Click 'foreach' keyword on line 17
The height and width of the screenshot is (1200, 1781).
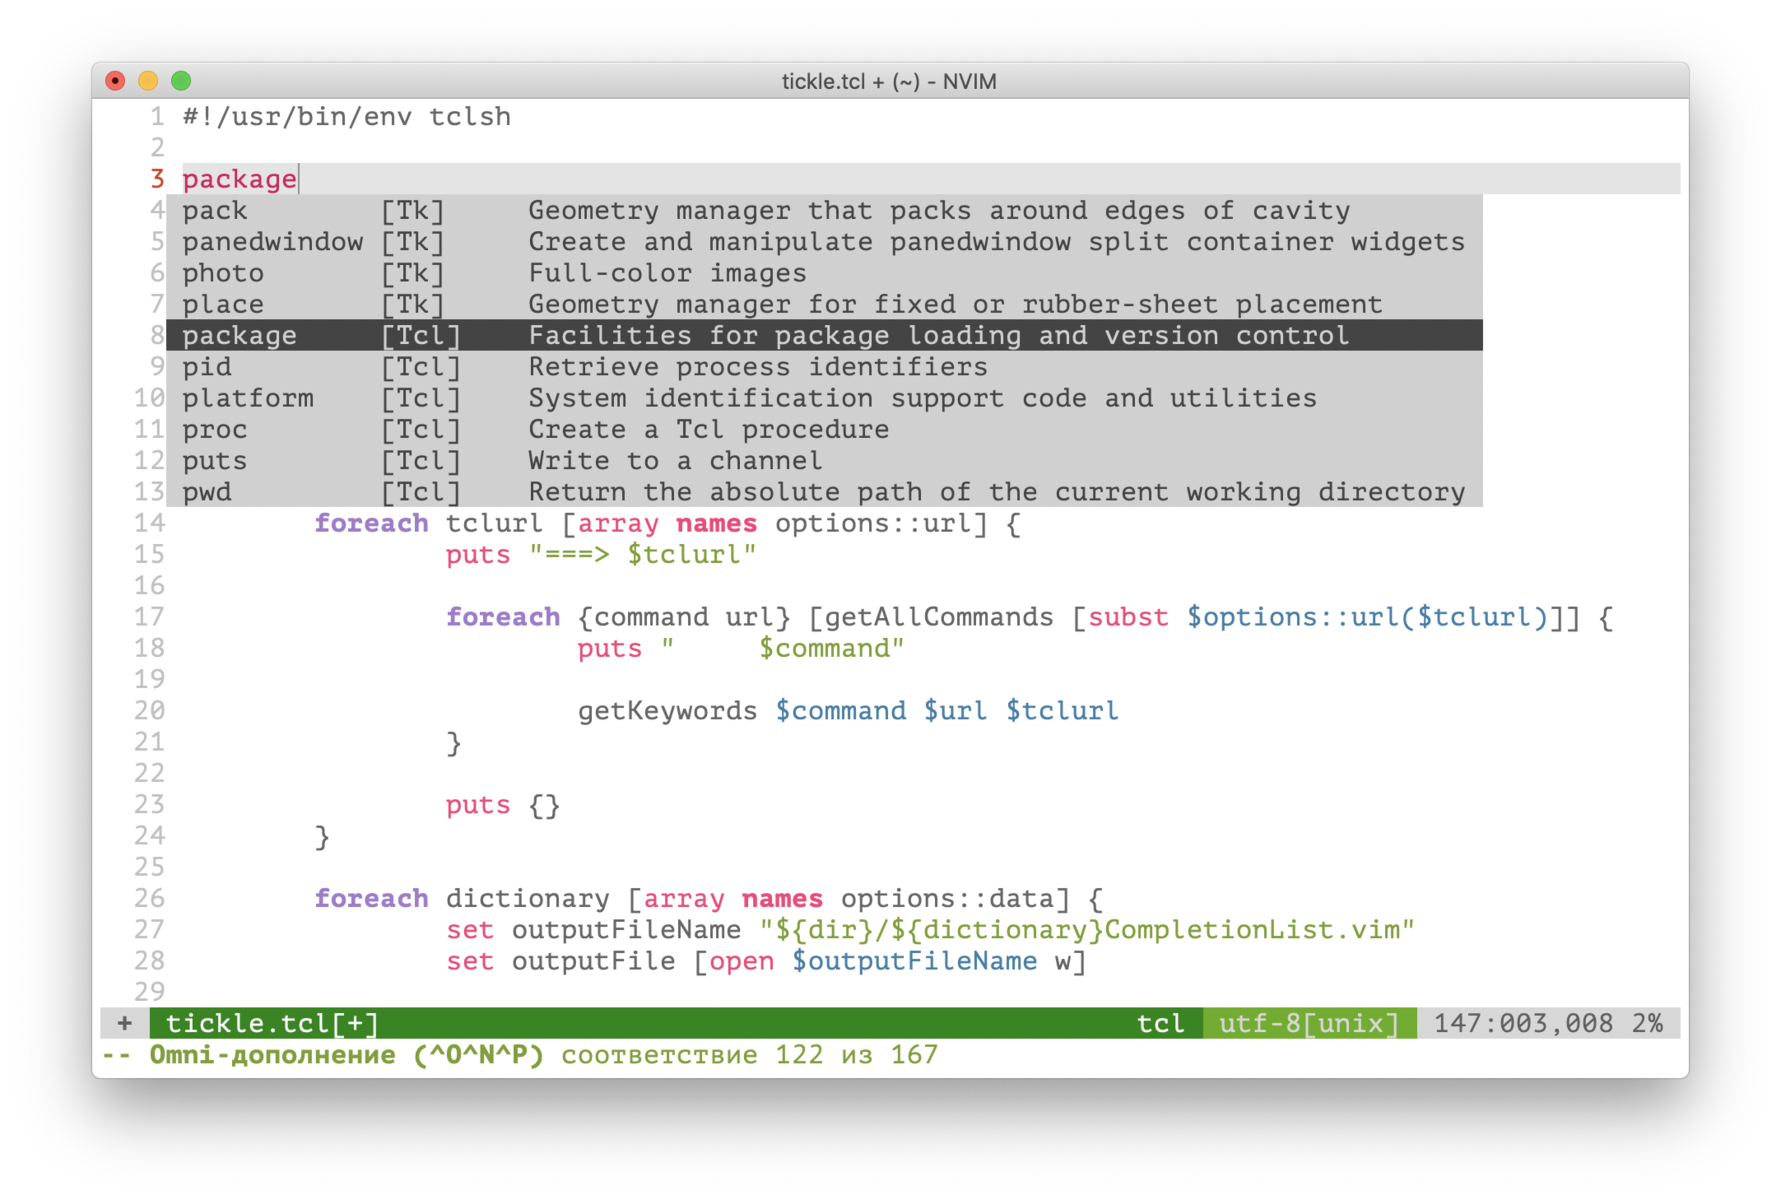pyautogui.click(x=503, y=617)
